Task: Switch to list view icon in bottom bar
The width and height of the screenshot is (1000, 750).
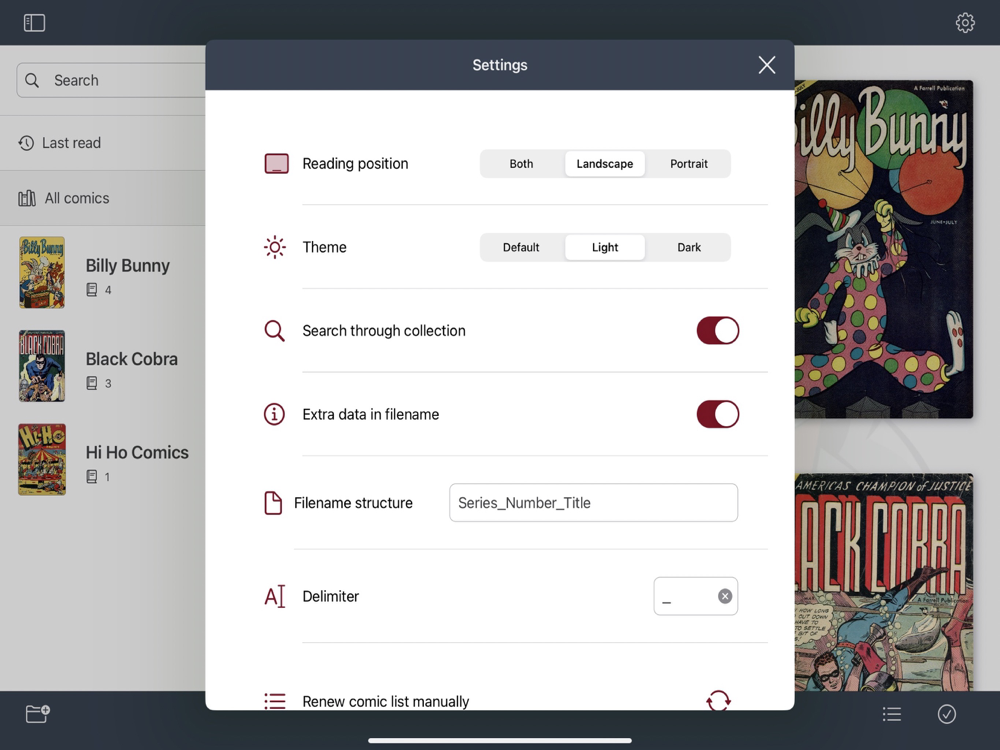Action: tap(892, 714)
